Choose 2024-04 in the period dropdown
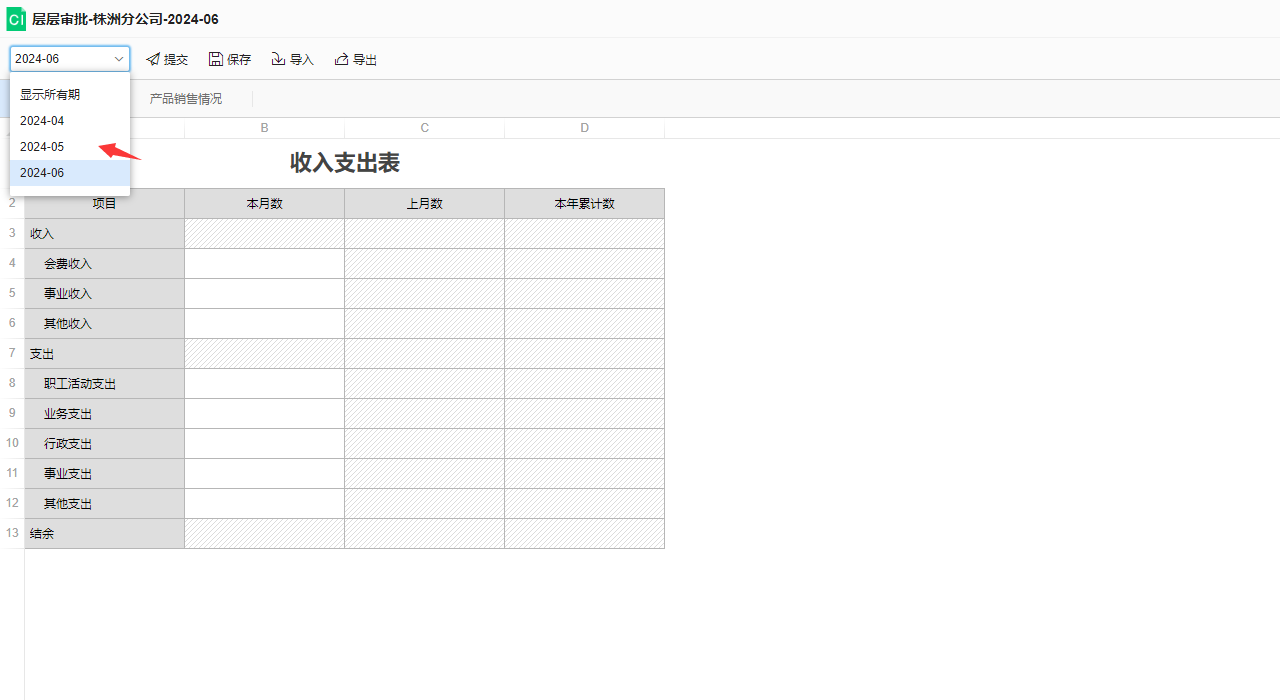Screen dimensions: 1280x700 coord(42,121)
